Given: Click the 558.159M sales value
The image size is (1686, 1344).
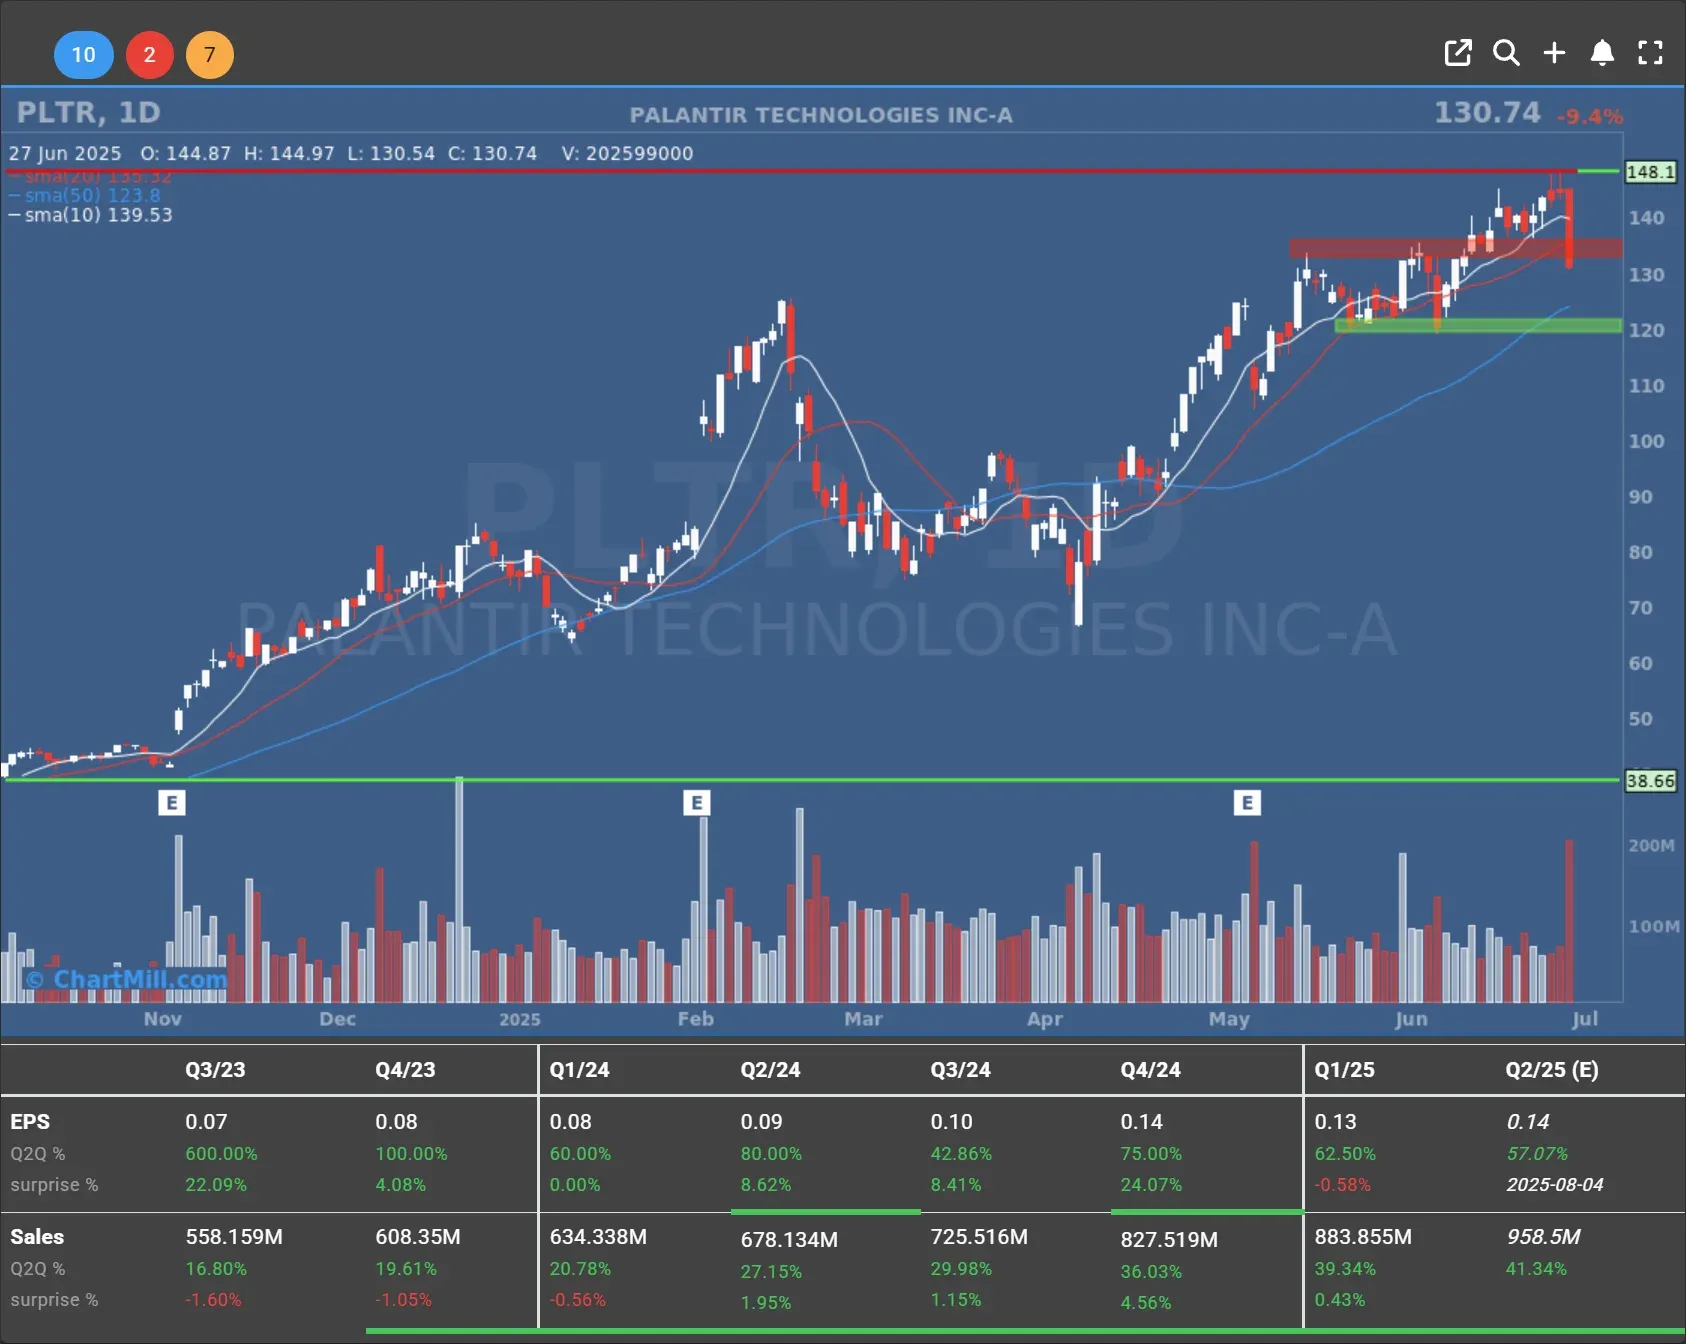Looking at the screenshot, I should pyautogui.click(x=234, y=1237).
